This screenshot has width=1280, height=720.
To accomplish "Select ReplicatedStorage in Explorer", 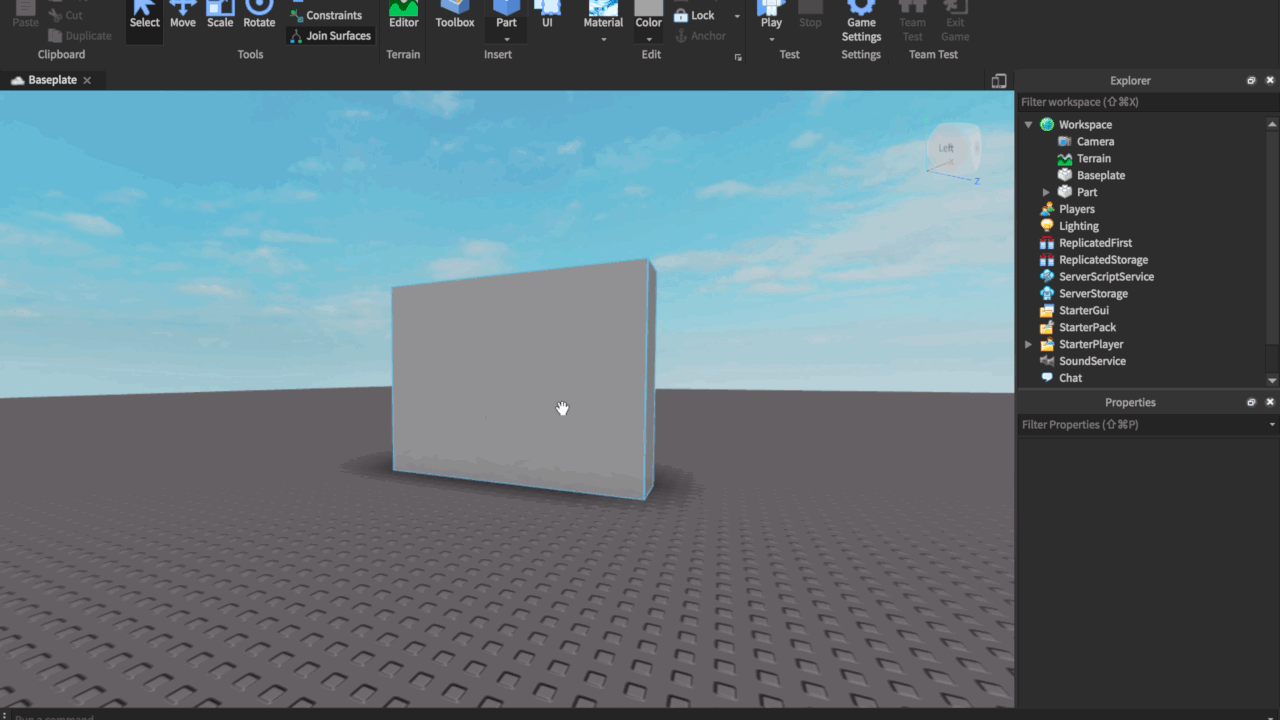I will pos(1103,260).
